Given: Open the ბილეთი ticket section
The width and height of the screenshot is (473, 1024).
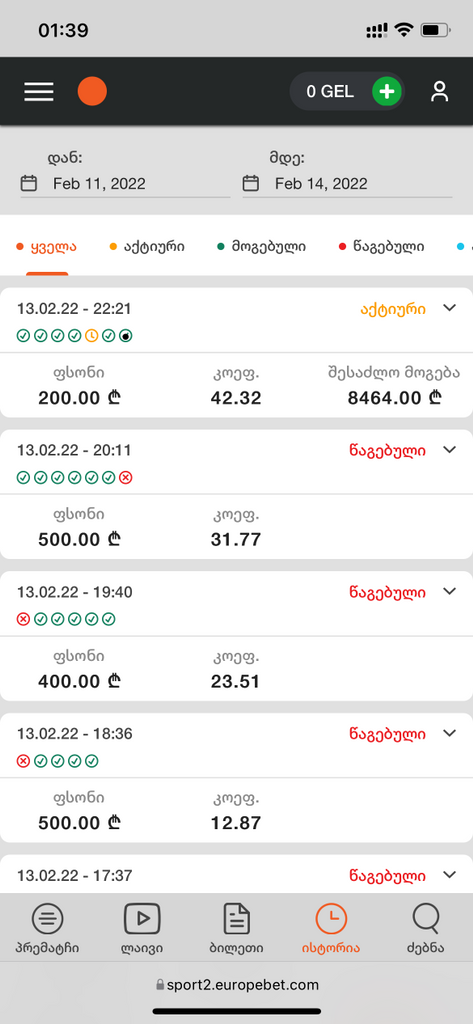Looking at the screenshot, I should [236, 929].
